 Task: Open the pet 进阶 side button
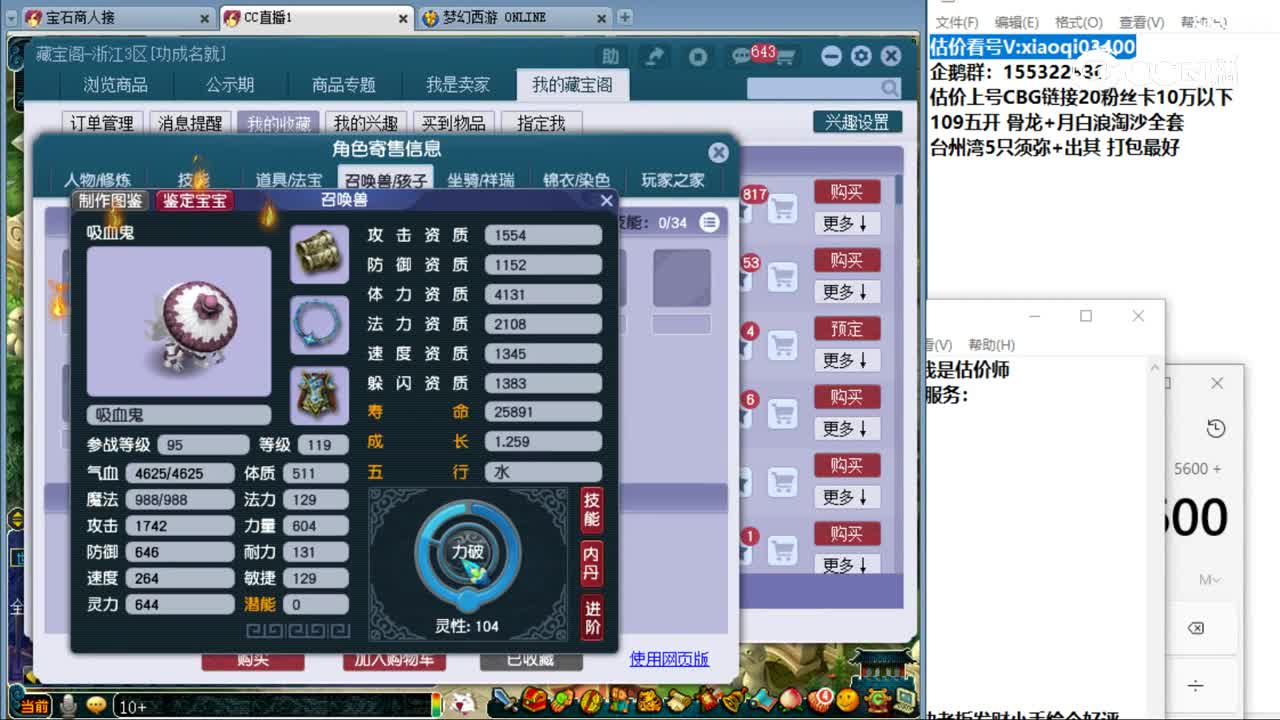coord(592,618)
